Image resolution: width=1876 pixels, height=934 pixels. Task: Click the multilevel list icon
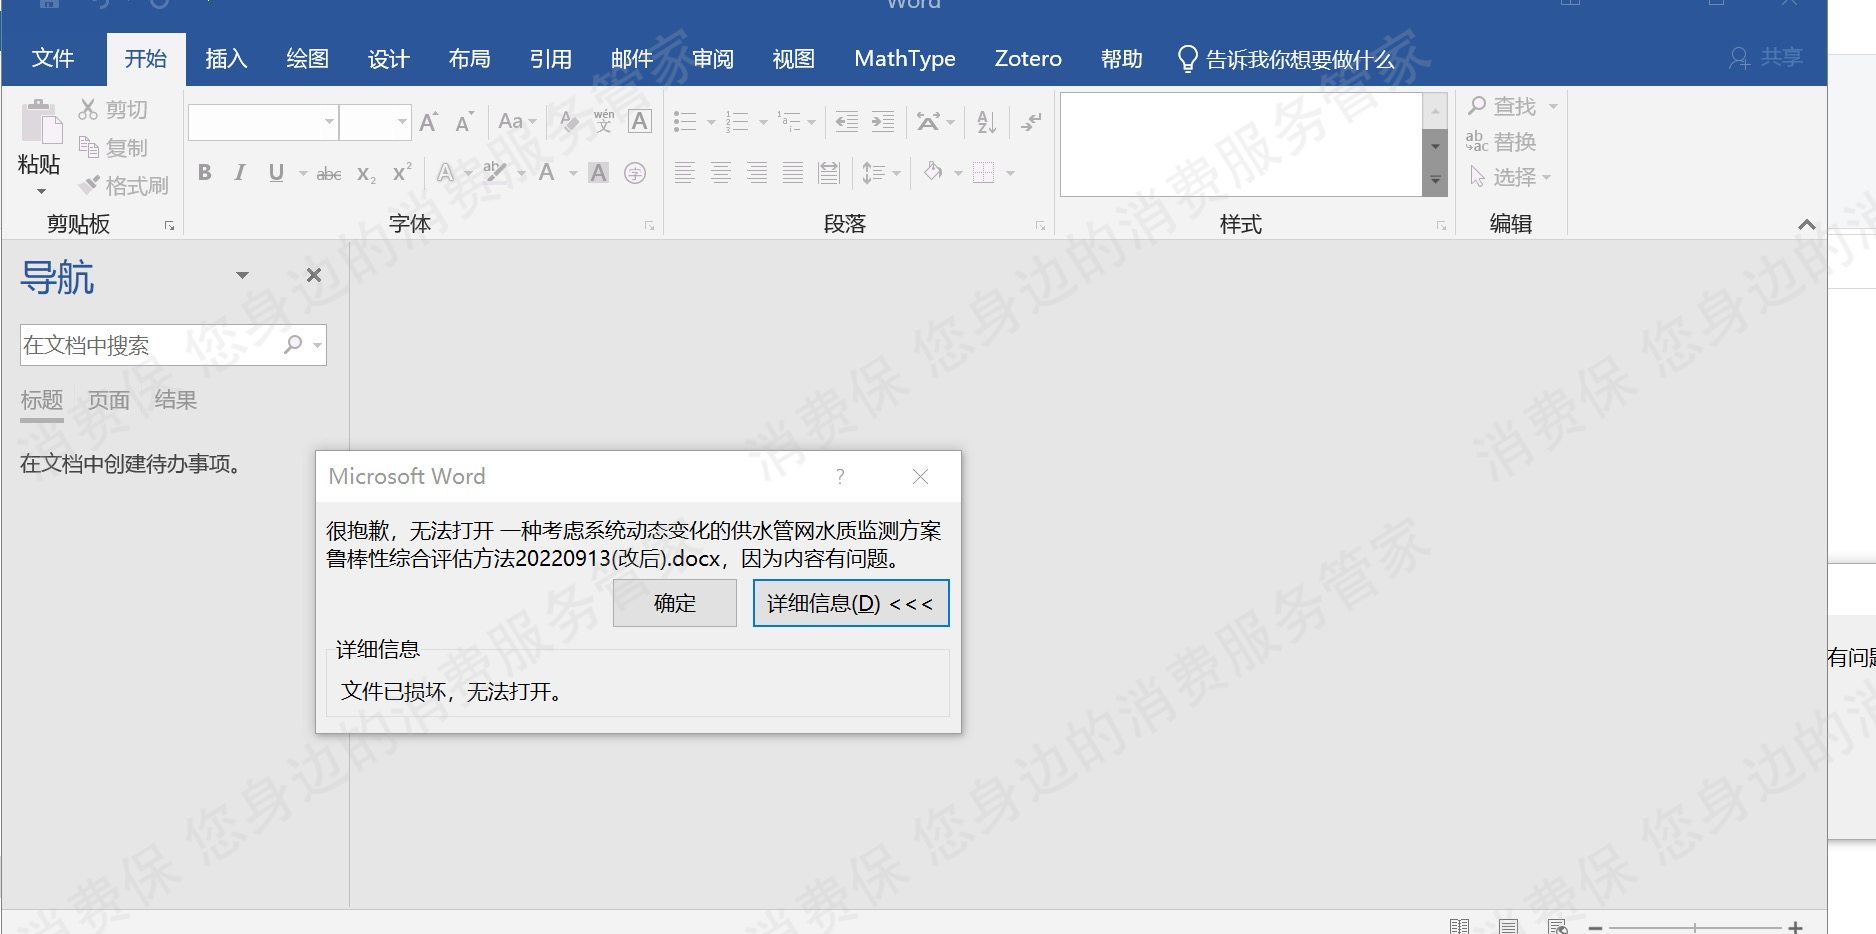[x=789, y=122]
